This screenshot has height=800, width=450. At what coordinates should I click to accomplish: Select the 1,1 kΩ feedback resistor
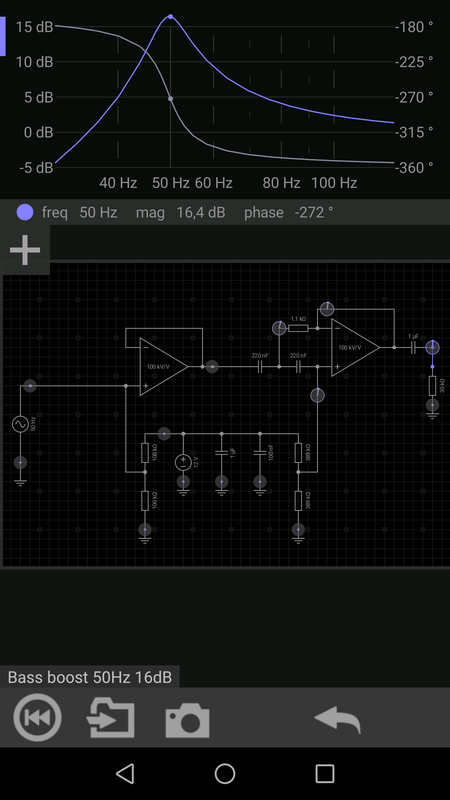tap(298, 328)
